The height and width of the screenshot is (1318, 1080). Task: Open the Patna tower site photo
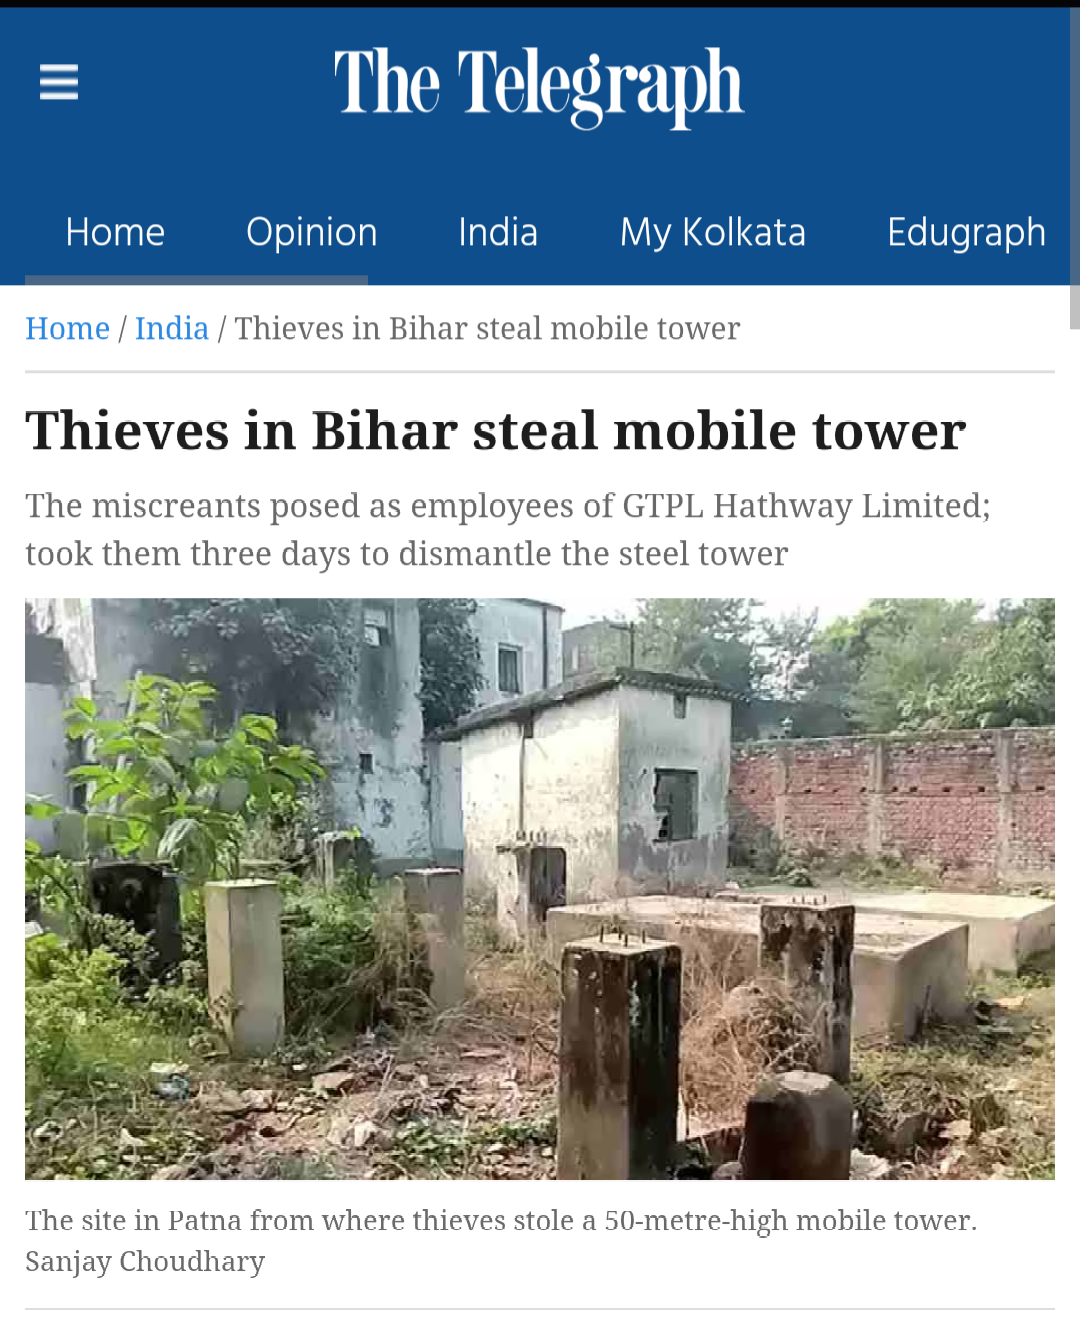click(540, 889)
